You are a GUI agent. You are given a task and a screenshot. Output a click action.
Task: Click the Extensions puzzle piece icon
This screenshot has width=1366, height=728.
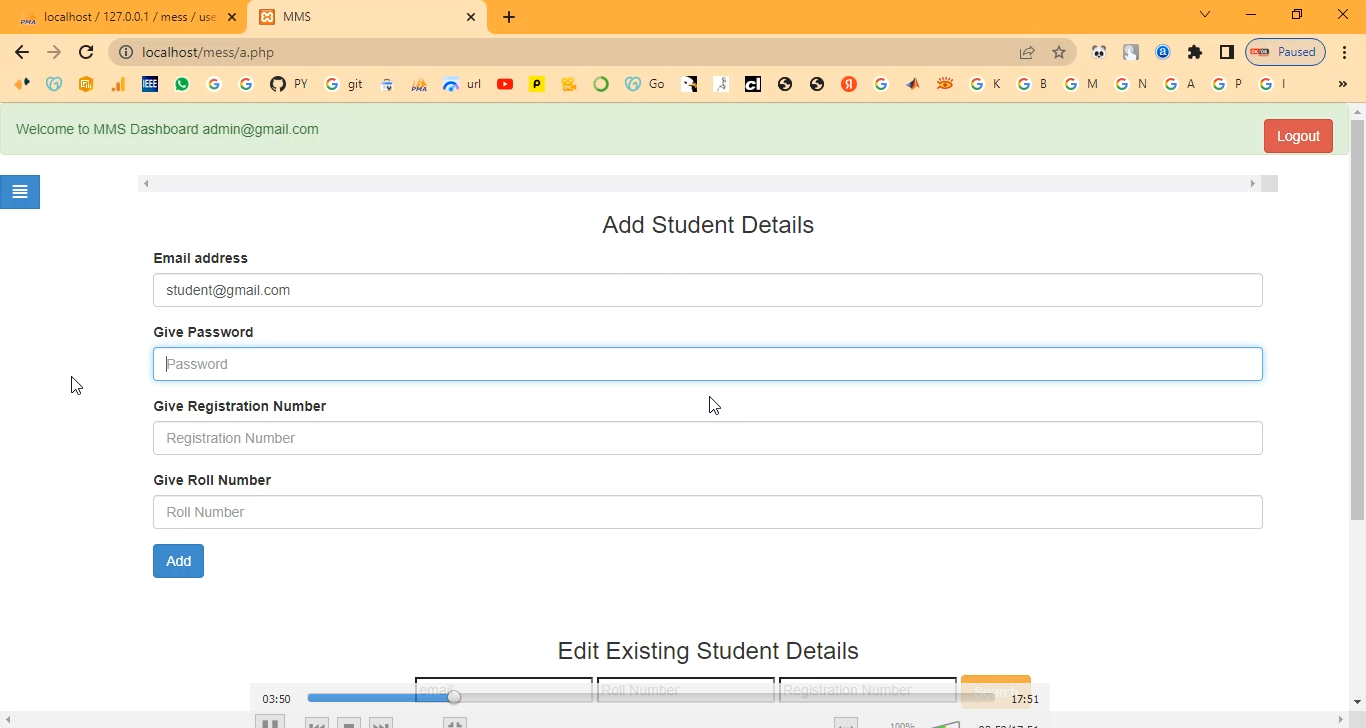1194,52
